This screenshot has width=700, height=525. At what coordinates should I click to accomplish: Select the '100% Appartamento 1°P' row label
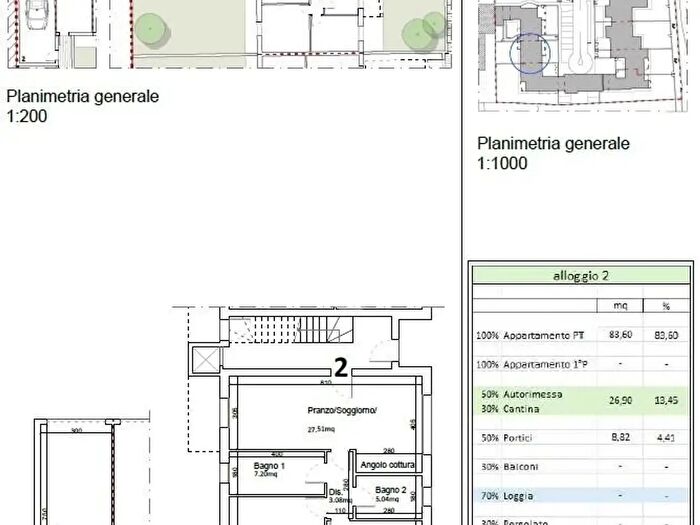point(532,364)
